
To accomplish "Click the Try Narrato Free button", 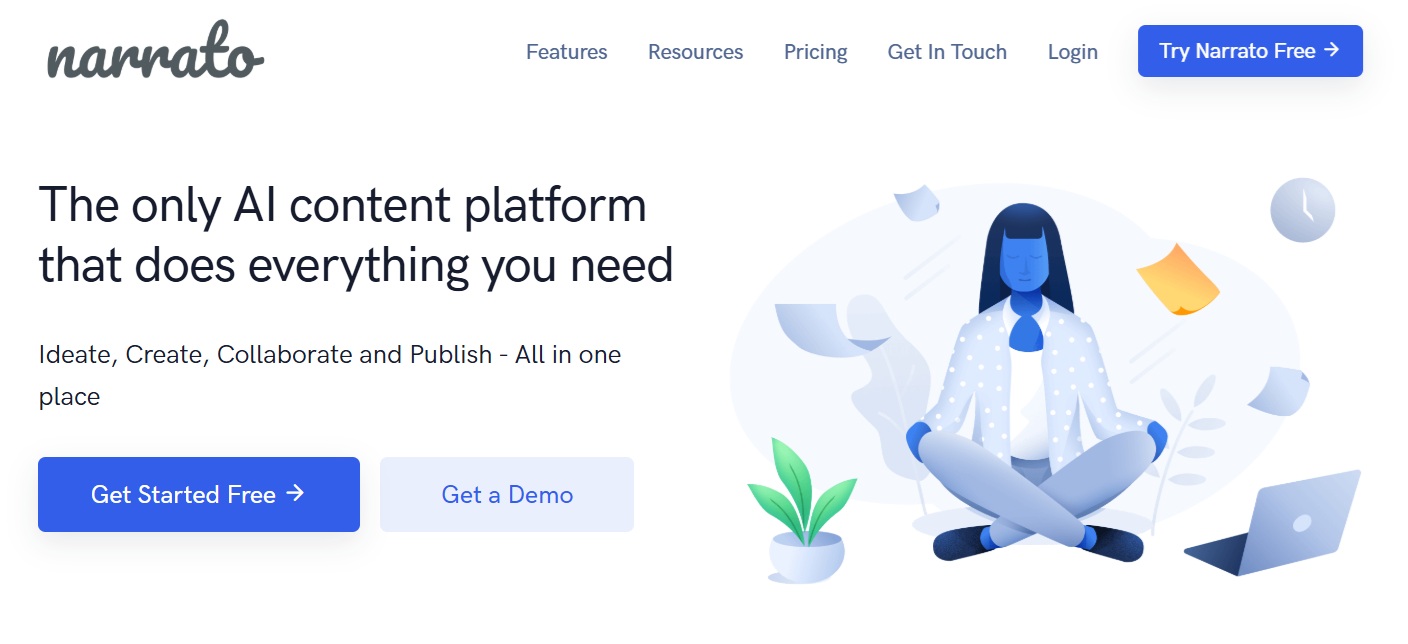I will click(x=1250, y=51).
